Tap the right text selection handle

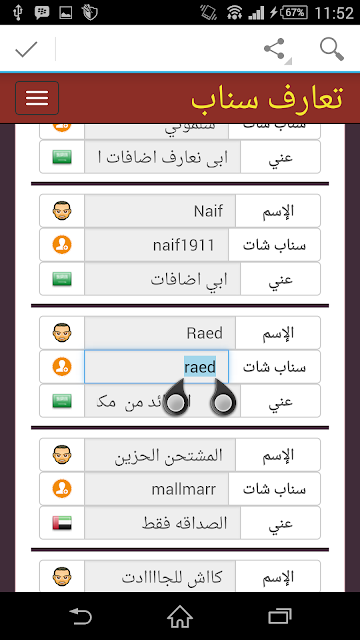coord(223,398)
